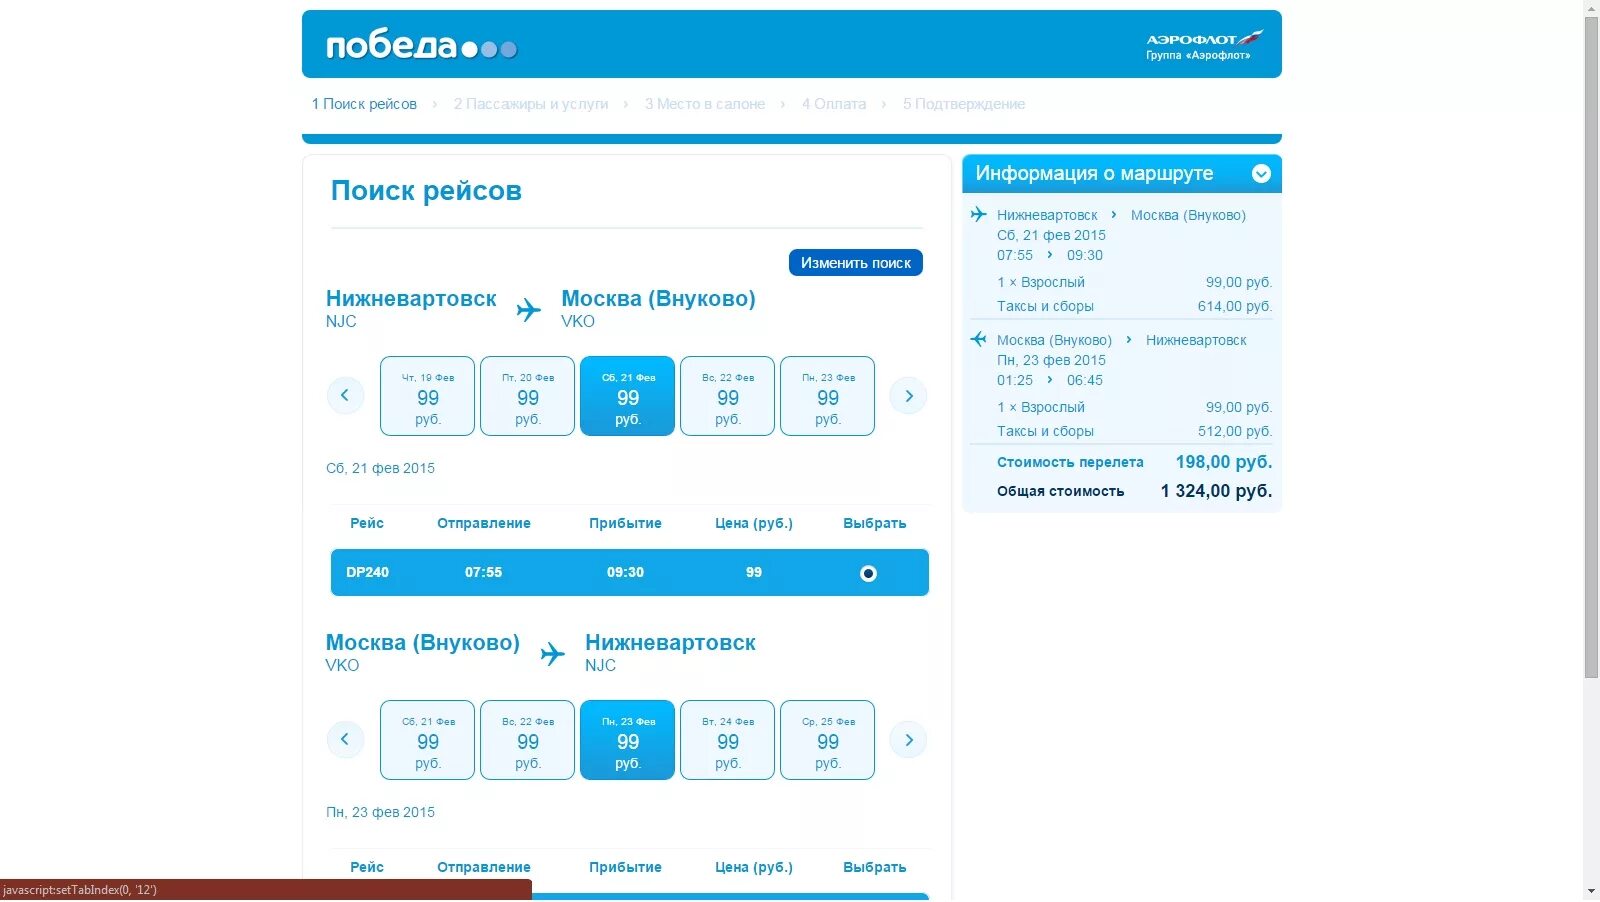Click the outbound plane icon in route info
The height and width of the screenshot is (902, 1600).
(978, 214)
